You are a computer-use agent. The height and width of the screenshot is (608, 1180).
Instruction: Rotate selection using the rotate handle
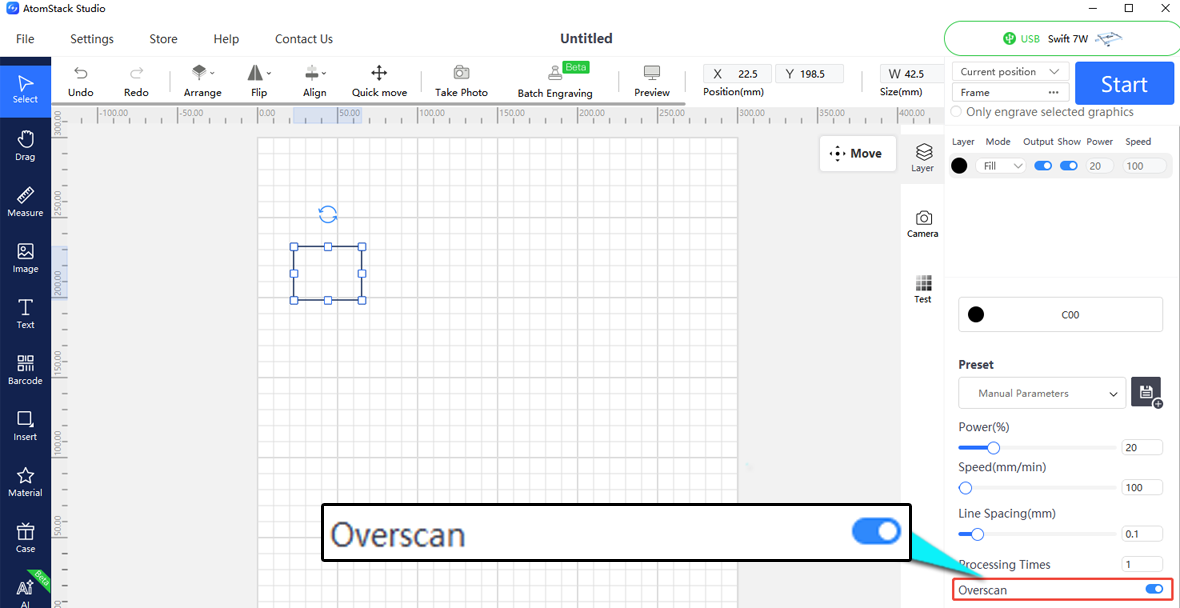point(328,214)
